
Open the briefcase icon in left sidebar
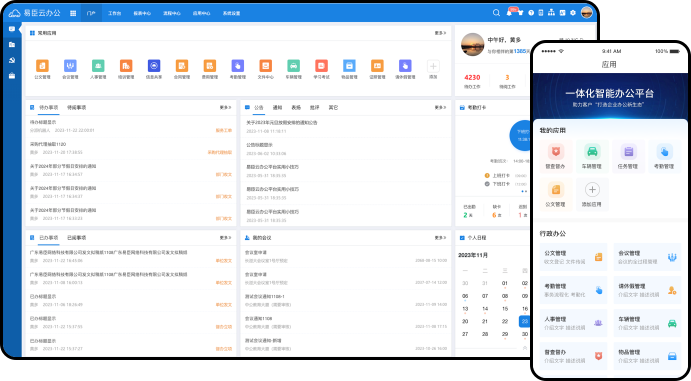click(12, 76)
